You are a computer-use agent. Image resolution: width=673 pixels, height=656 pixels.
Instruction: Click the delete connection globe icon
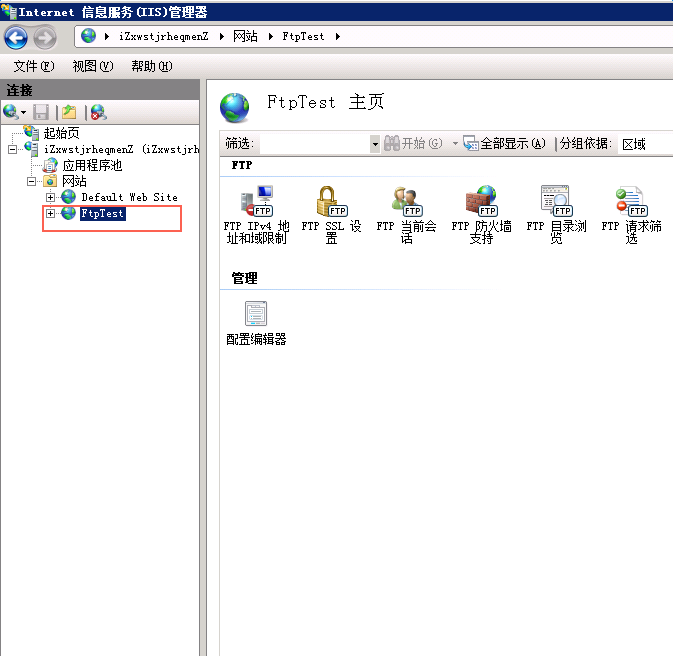pyautogui.click(x=98, y=112)
